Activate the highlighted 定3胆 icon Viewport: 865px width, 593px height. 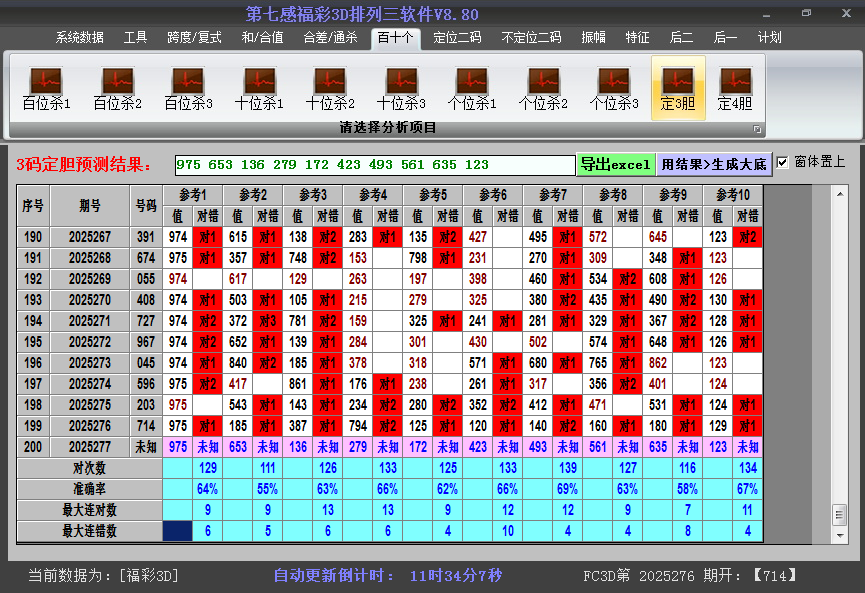(679, 84)
